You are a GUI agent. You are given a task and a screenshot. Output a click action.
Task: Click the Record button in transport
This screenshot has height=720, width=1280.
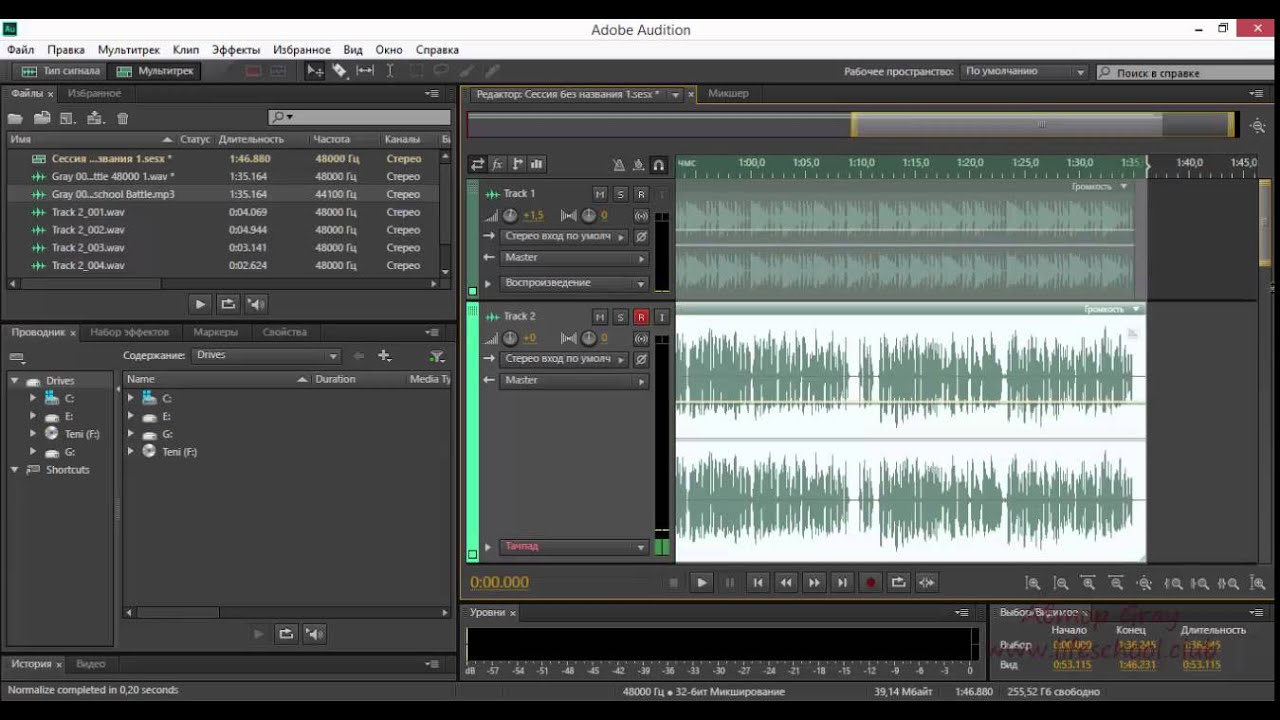point(870,582)
